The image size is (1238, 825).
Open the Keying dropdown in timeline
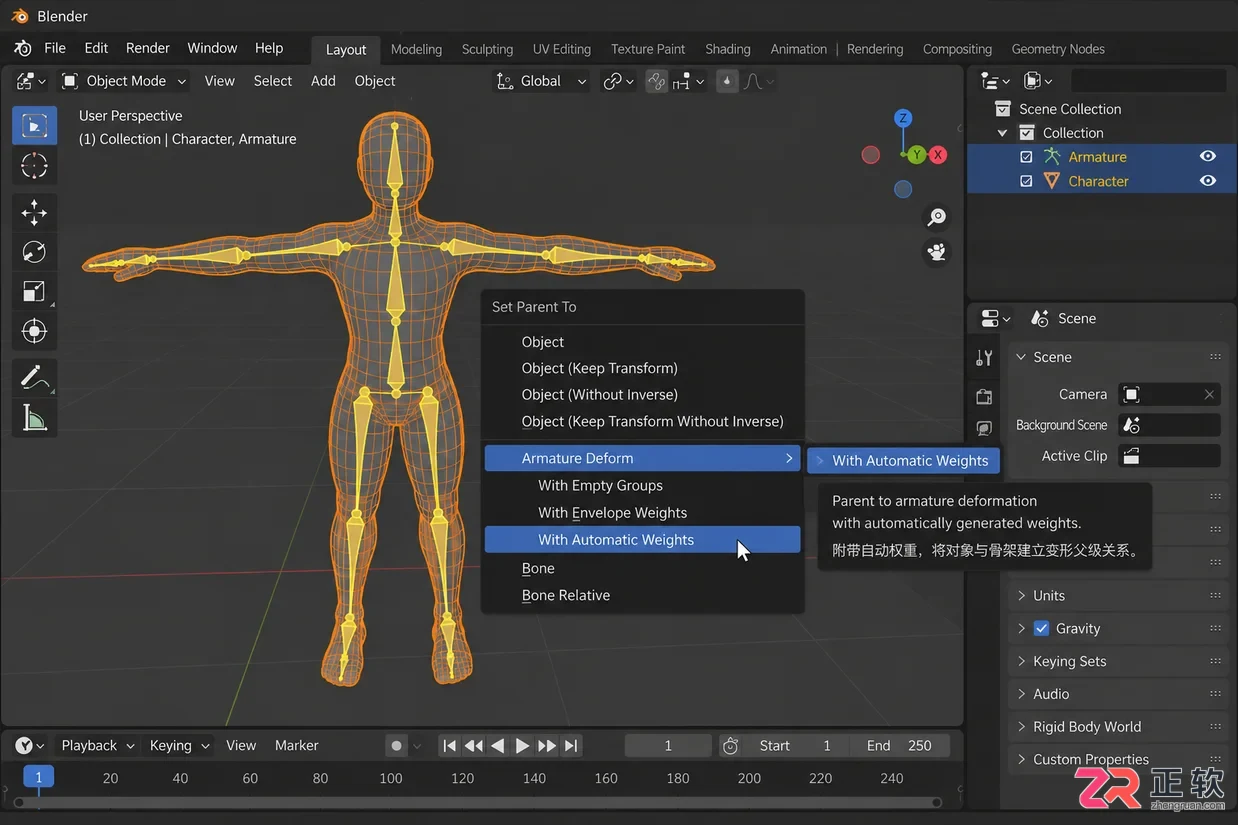[x=180, y=746]
